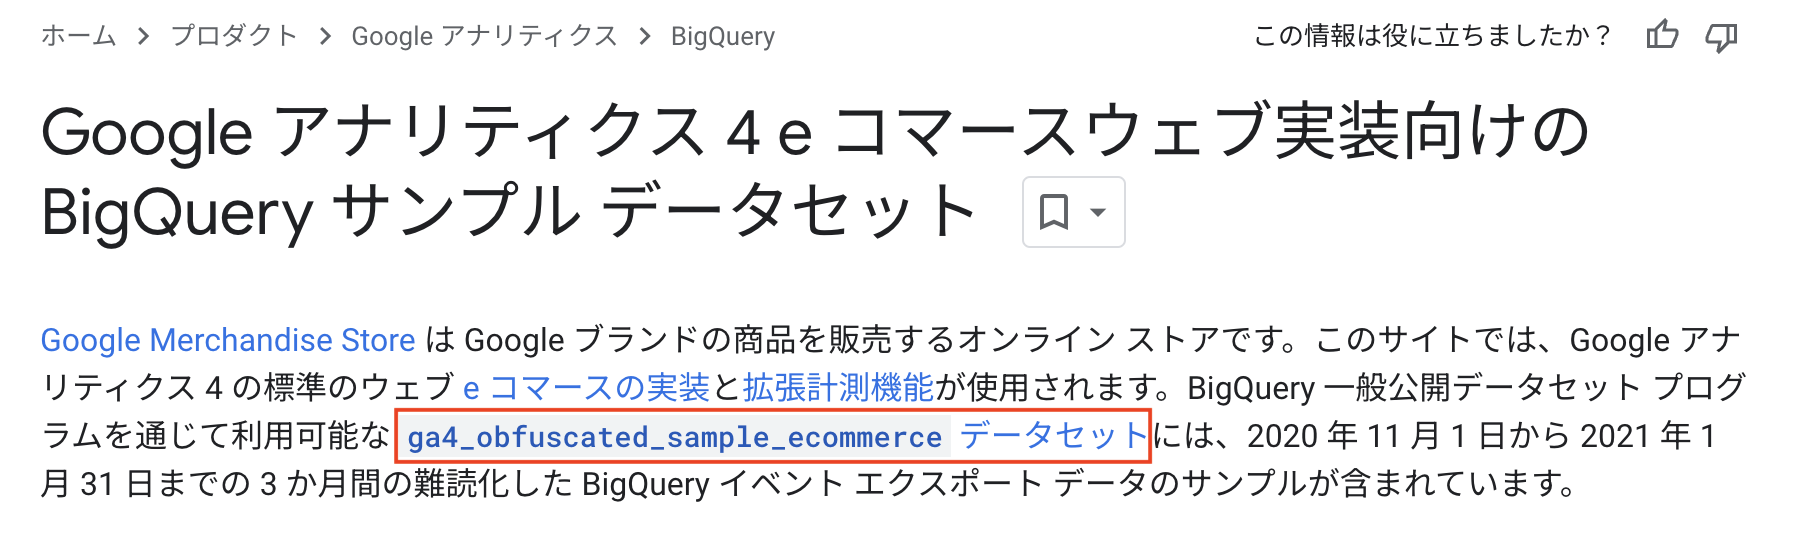Click the page heading about BigQuery サンプル データセット
The image size is (1811, 556).
(814, 172)
